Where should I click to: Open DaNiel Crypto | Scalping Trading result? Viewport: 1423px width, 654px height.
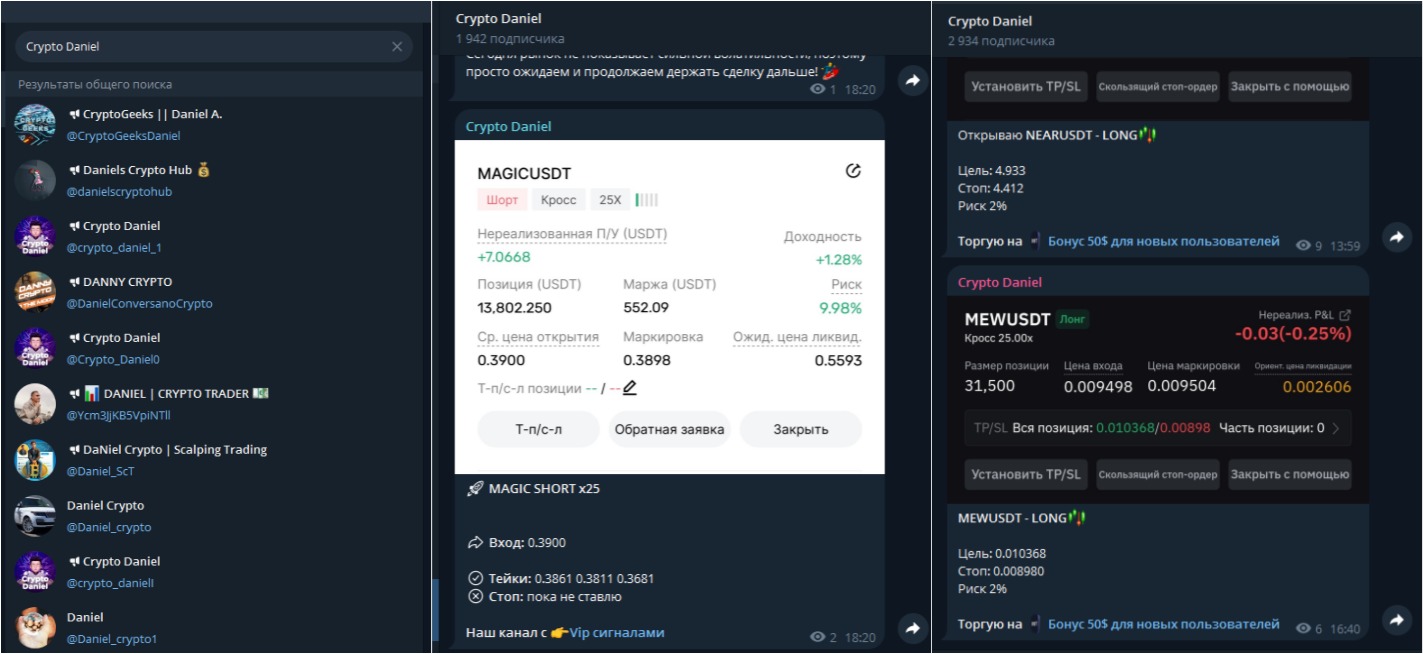[x=214, y=460]
